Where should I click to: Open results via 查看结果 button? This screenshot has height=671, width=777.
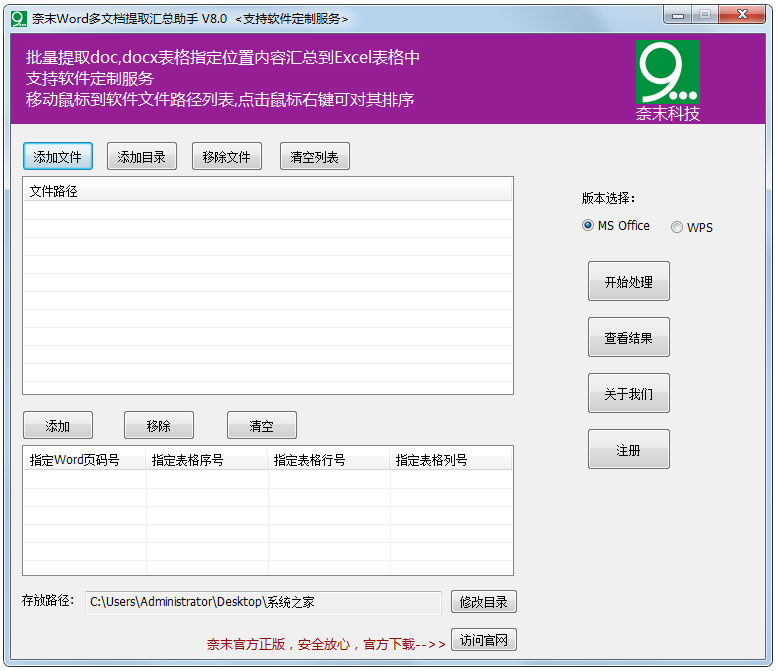[628, 338]
